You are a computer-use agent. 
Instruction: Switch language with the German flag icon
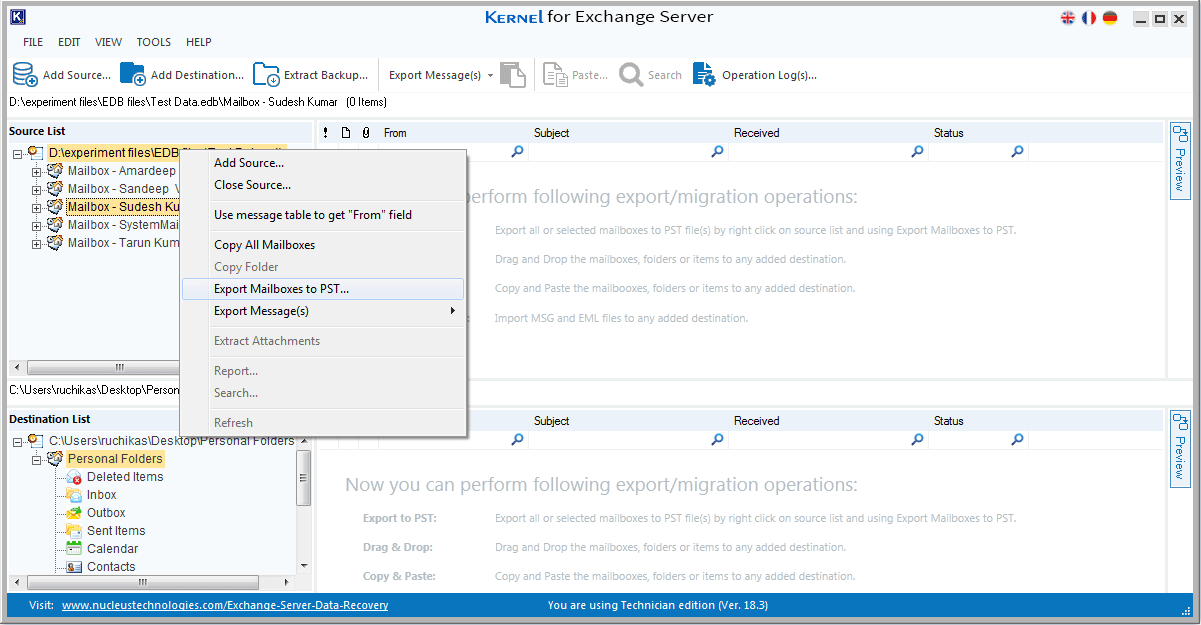(1110, 18)
